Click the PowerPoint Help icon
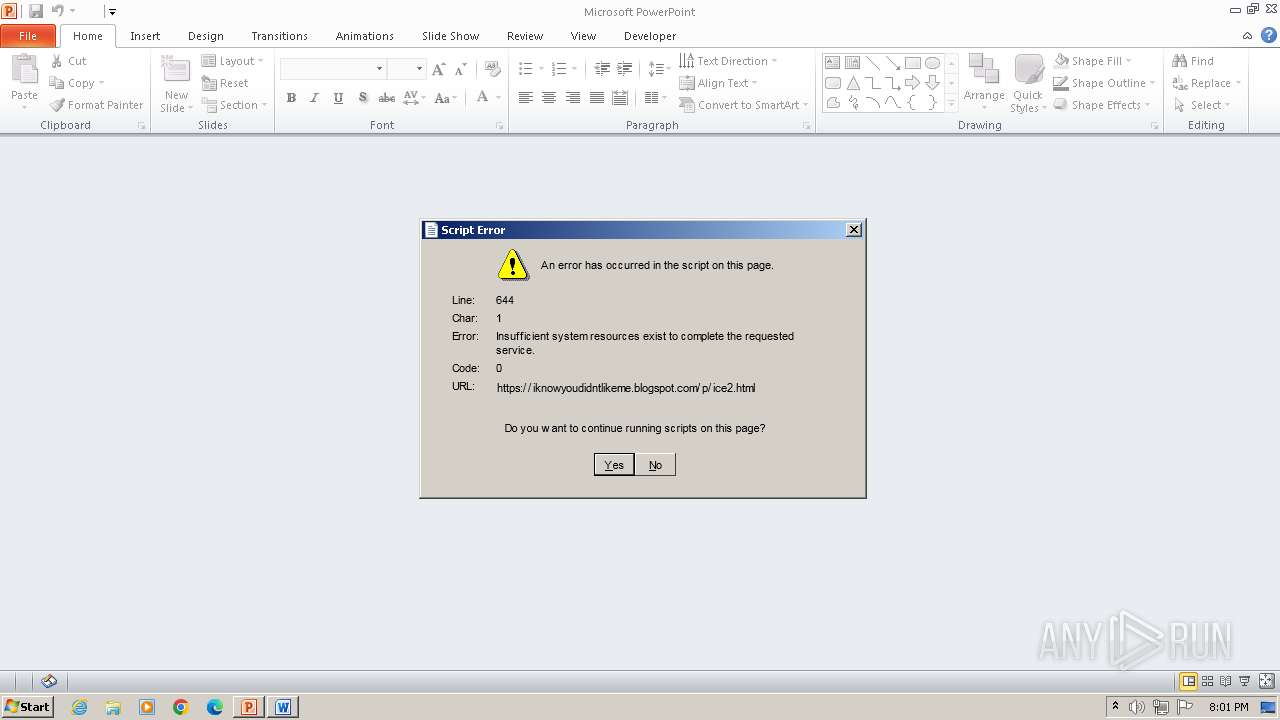The width and height of the screenshot is (1280, 720). tap(1267, 35)
